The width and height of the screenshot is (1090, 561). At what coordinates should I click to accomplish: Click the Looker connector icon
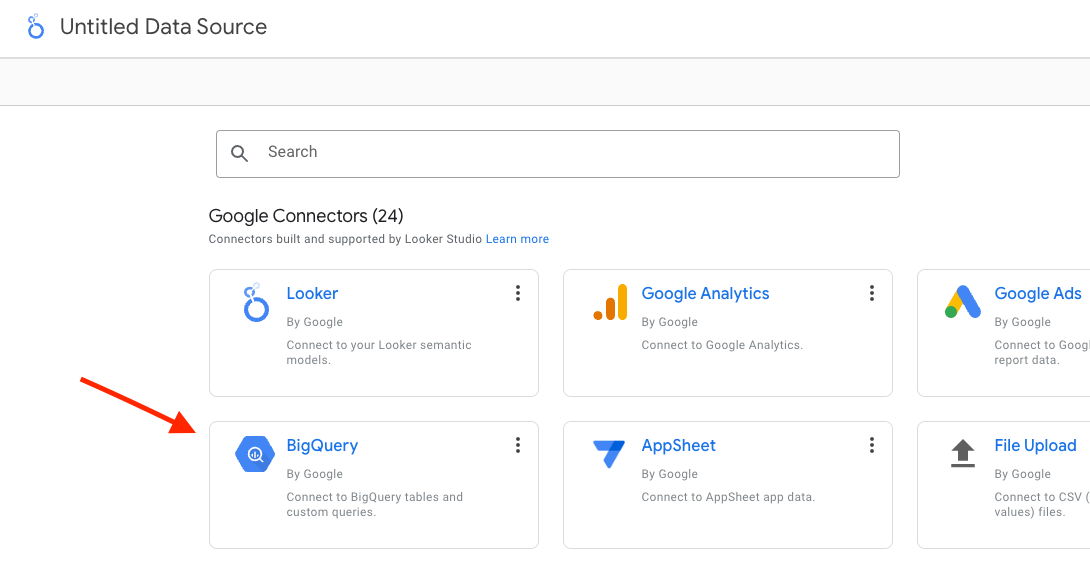click(x=256, y=302)
